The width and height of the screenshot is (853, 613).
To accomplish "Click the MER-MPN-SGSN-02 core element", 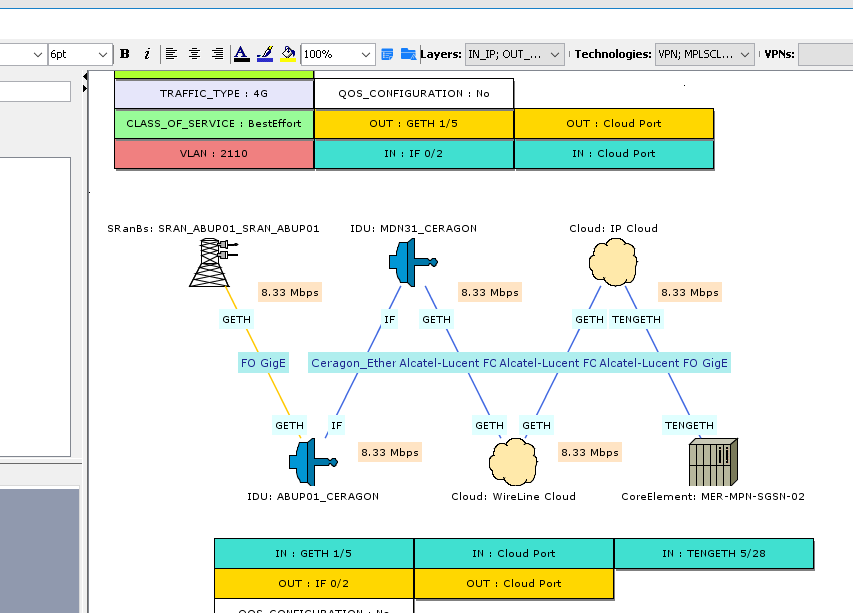I will point(712,462).
